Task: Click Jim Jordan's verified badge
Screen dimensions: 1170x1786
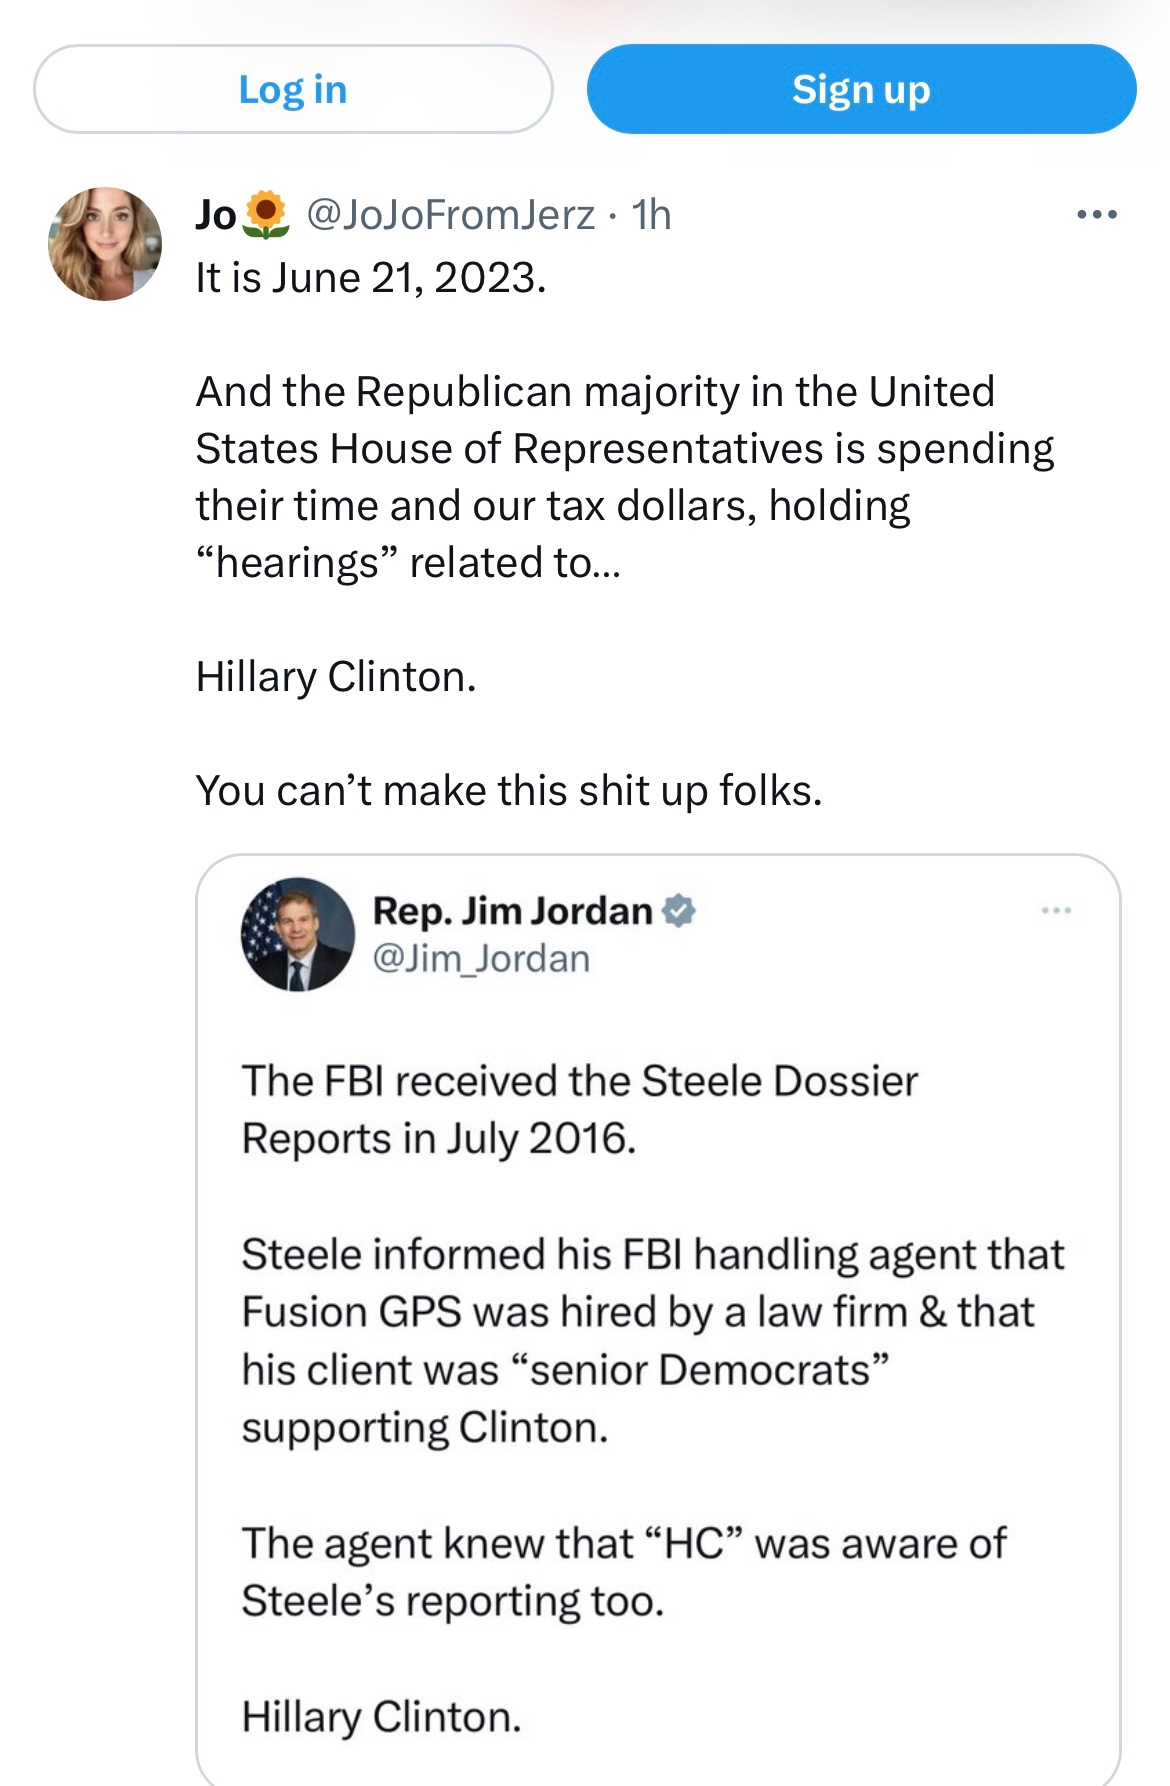Action: (x=679, y=911)
